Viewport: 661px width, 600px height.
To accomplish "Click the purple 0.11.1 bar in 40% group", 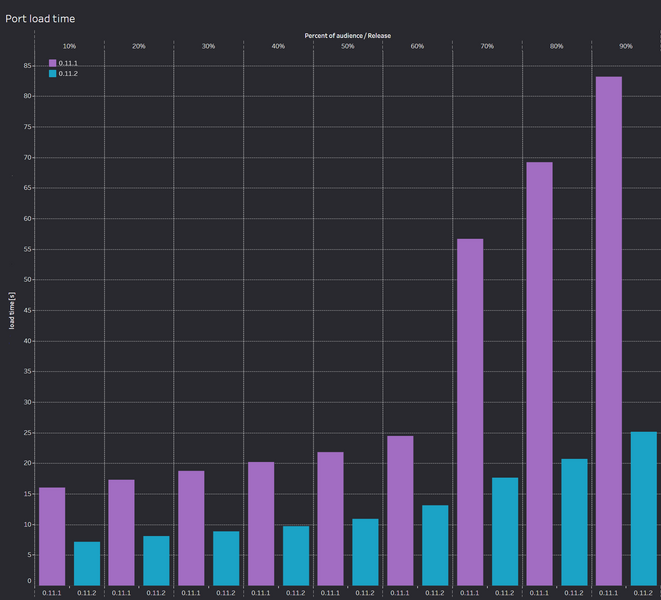I will (261, 524).
